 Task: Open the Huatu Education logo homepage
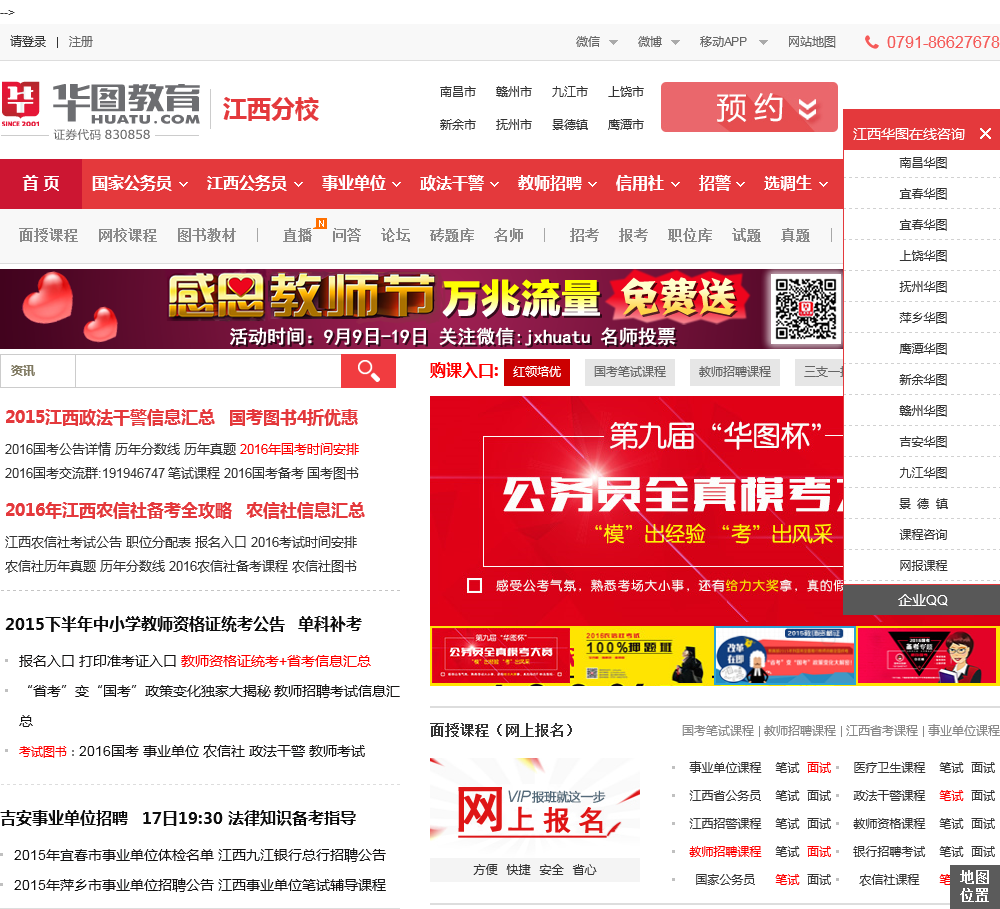101,110
